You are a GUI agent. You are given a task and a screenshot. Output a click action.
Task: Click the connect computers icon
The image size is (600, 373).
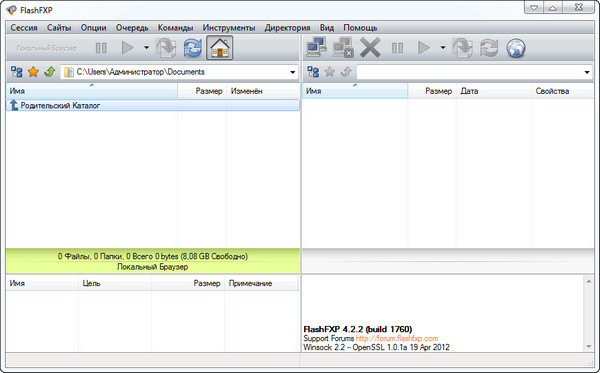(316, 47)
